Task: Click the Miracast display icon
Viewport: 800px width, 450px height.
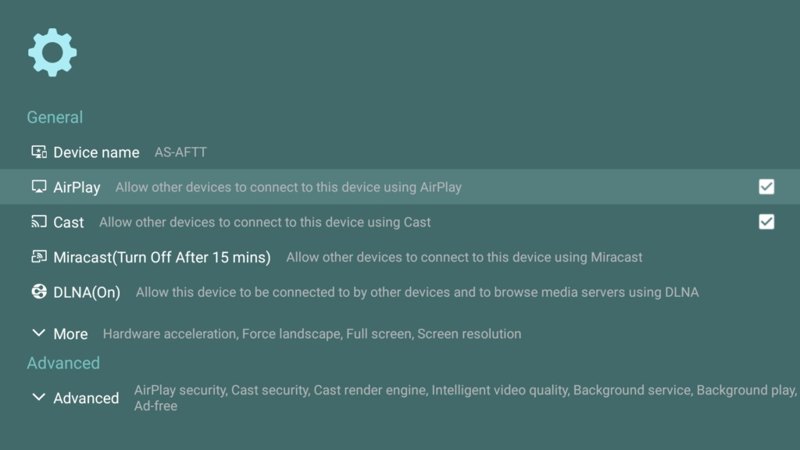Action: point(39,257)
